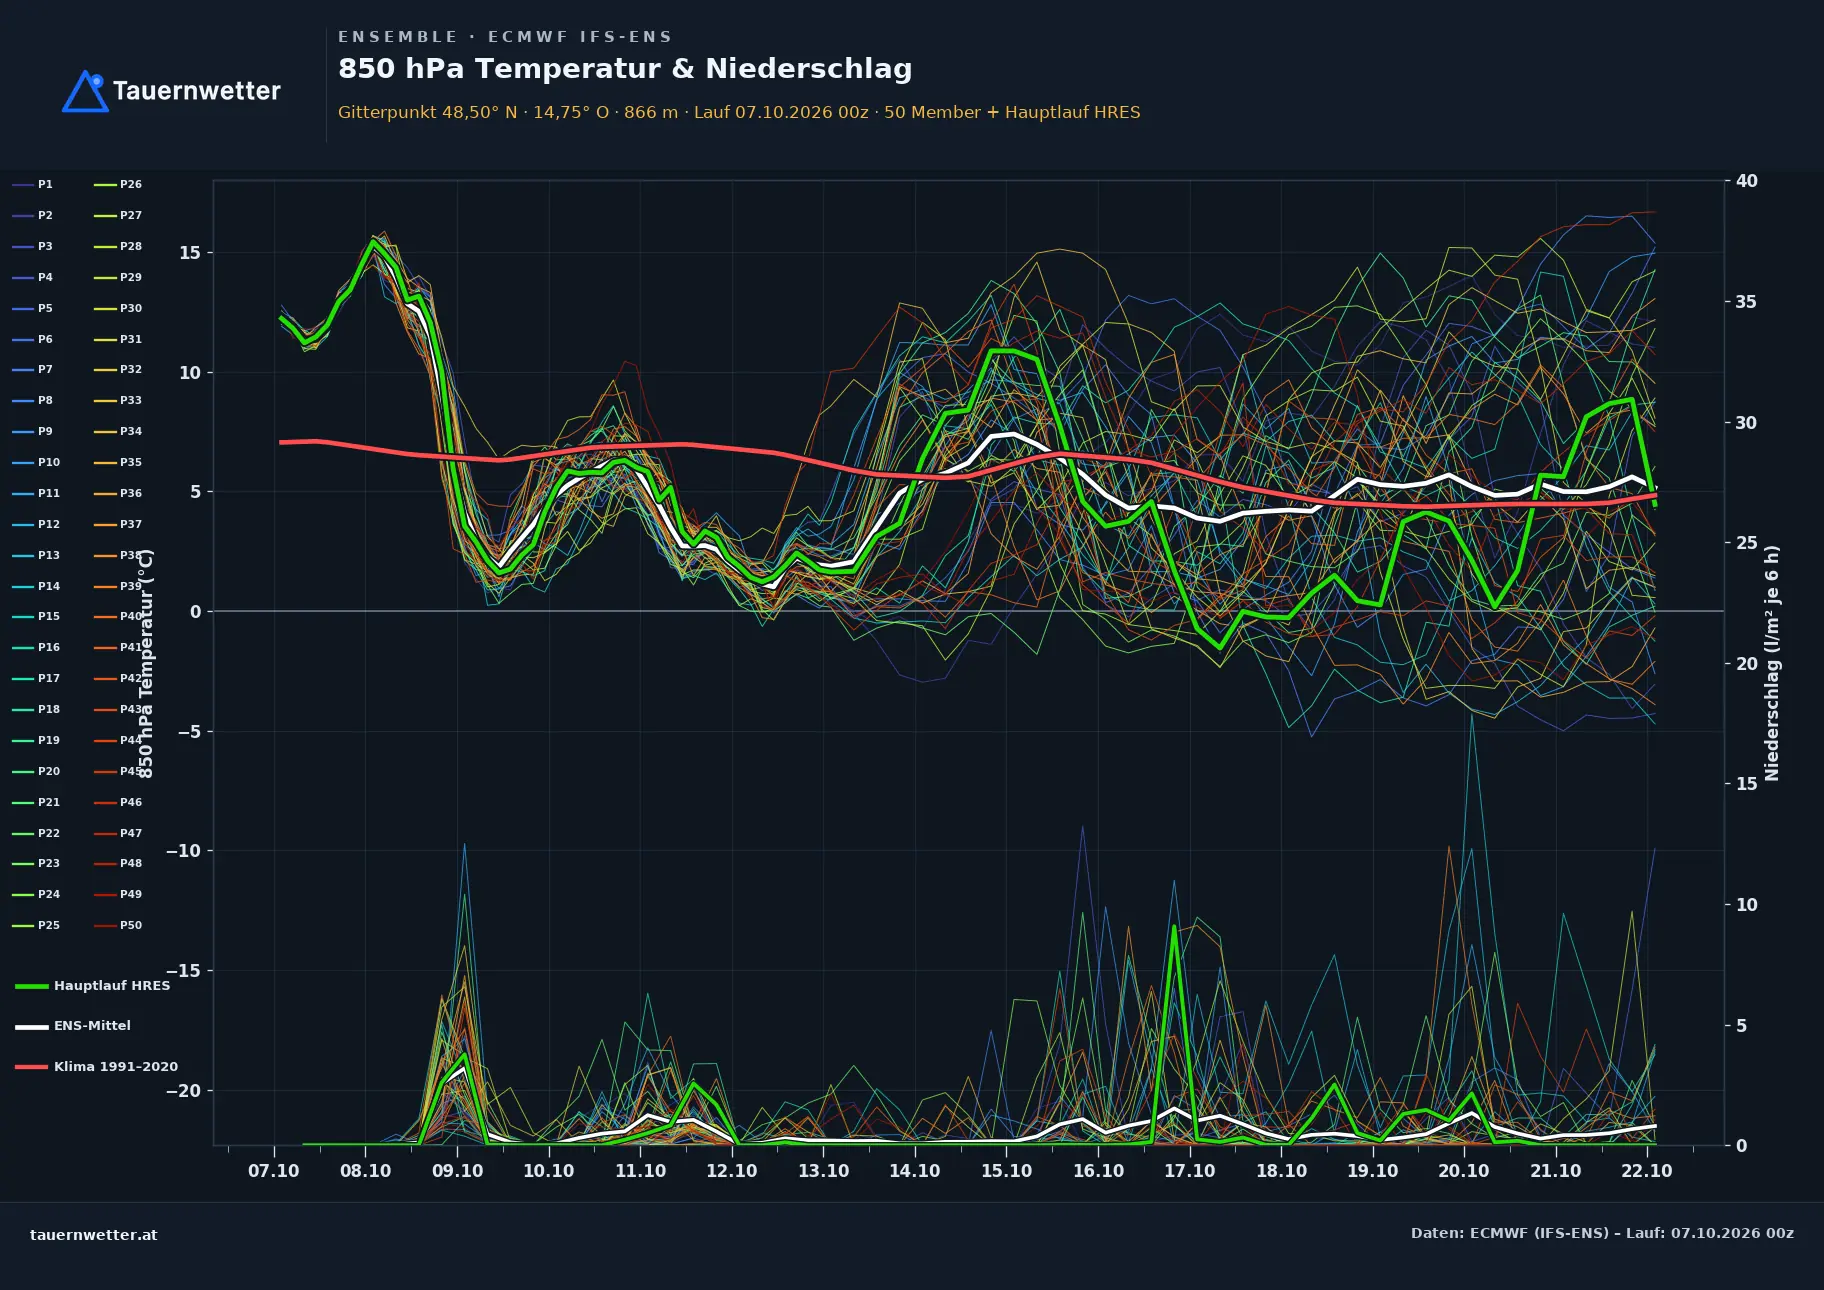Click the 22.10 date label on x-axis
The image size is (1824, 1290).
pos(1647,1171)
